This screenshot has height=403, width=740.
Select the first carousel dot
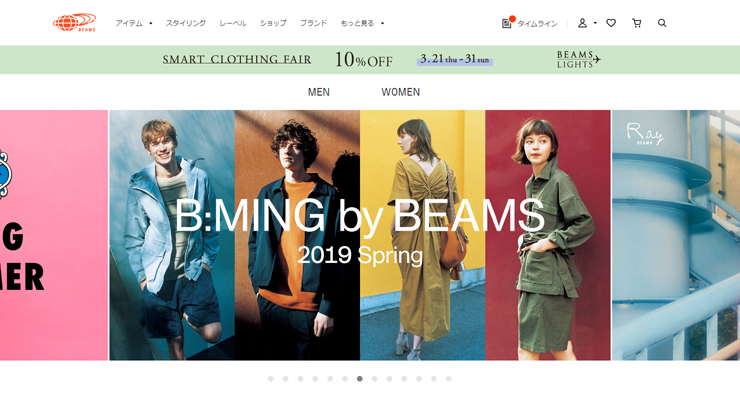270,378
